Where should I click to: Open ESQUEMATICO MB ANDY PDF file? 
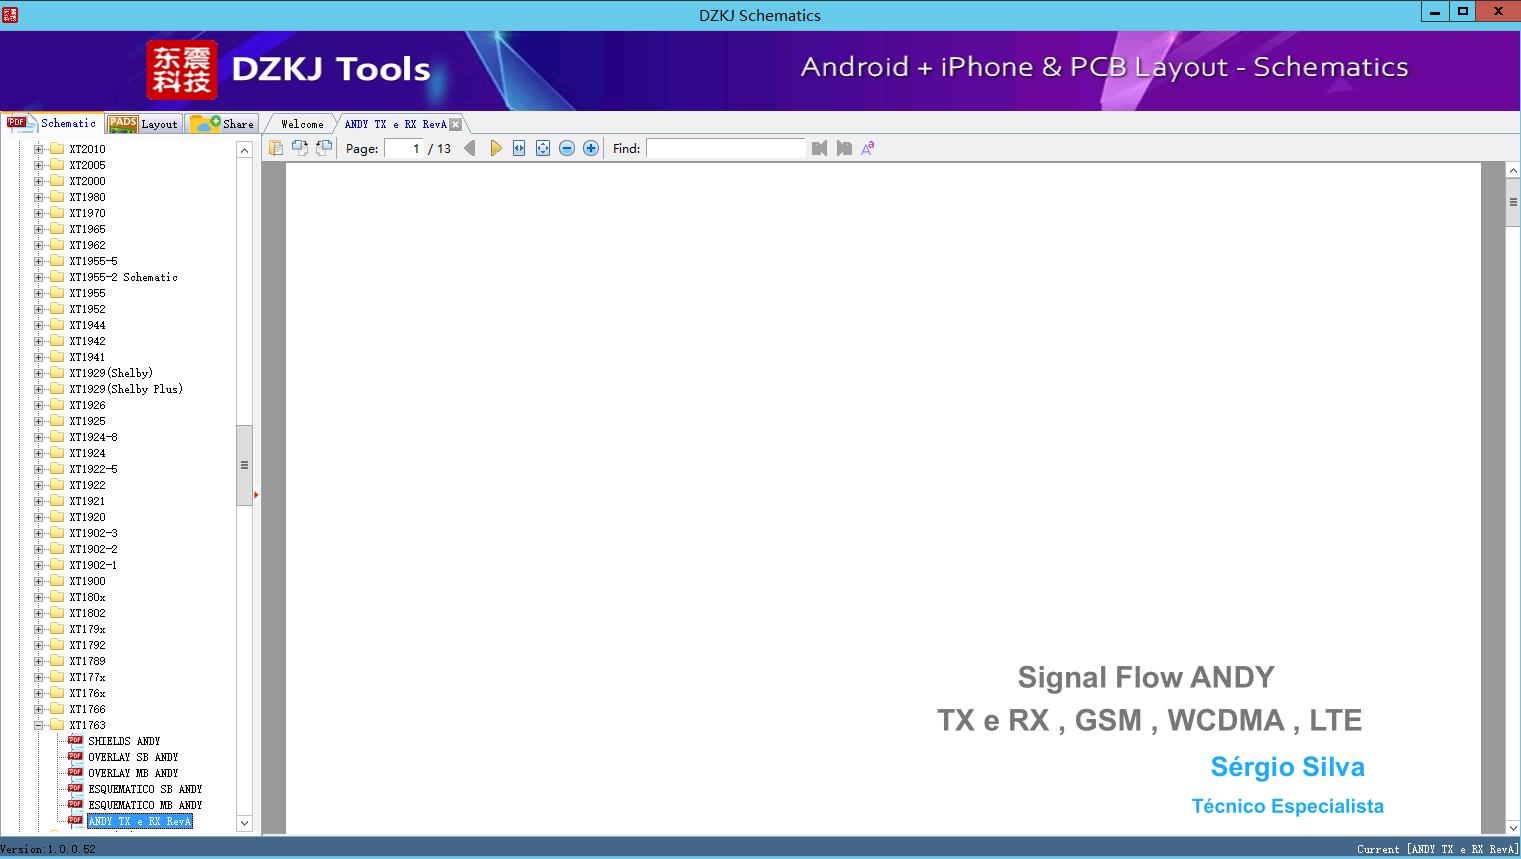click(x=145, y=805)
